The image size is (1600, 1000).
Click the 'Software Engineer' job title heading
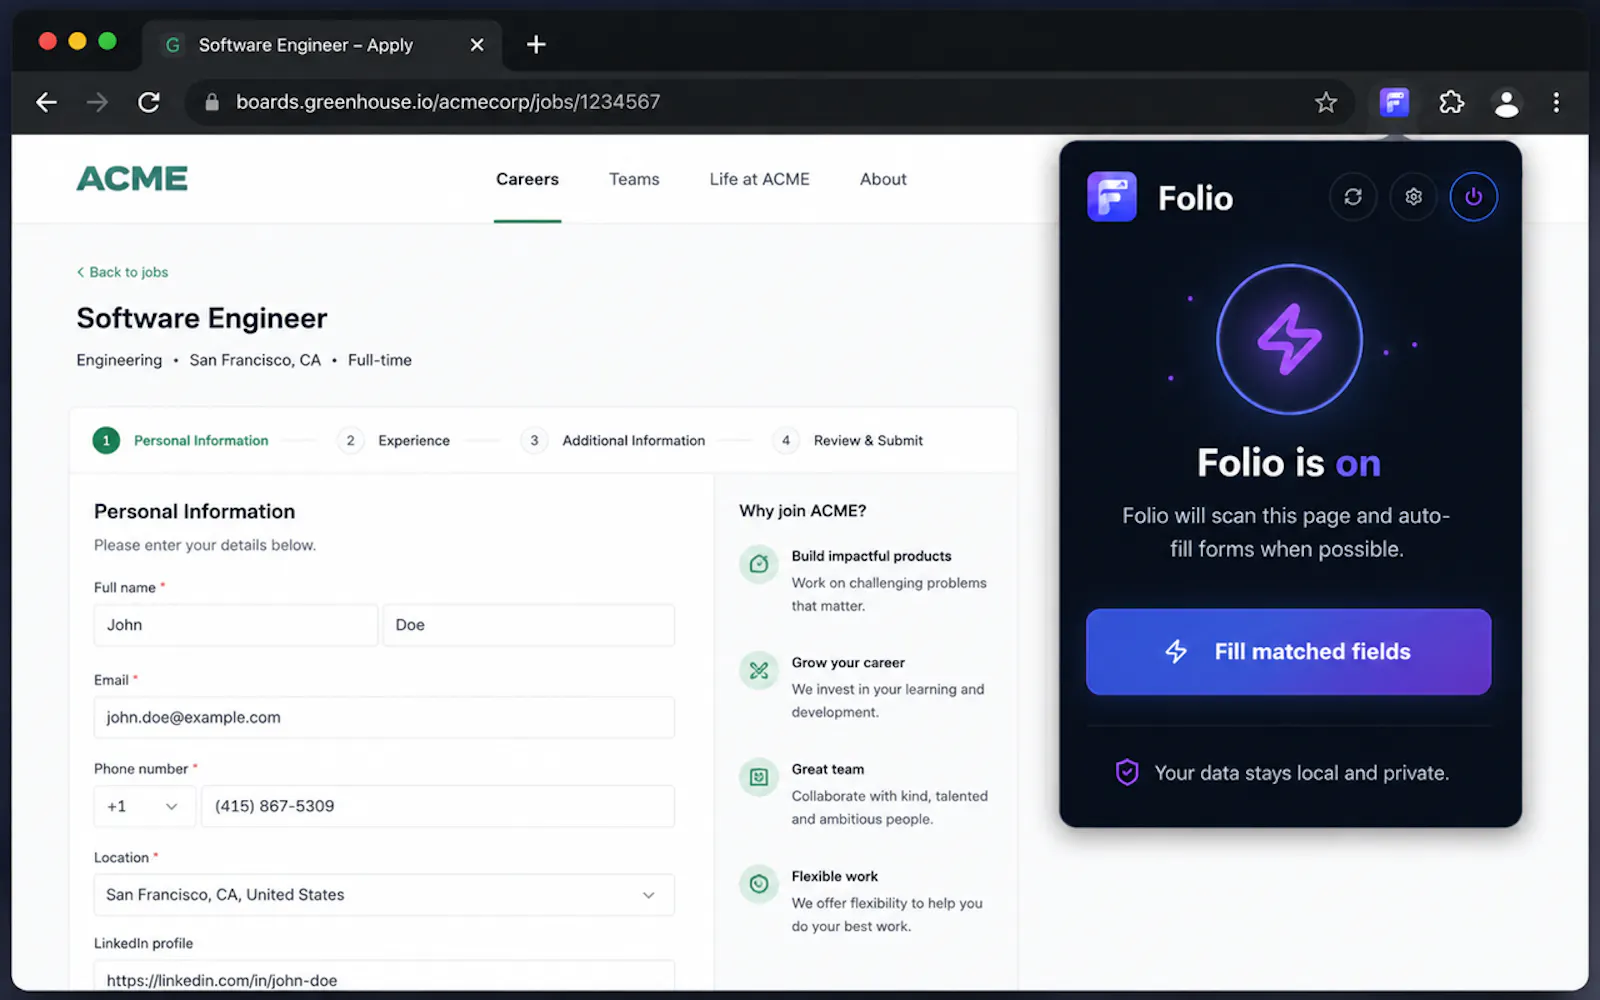[x=202, y=318]
